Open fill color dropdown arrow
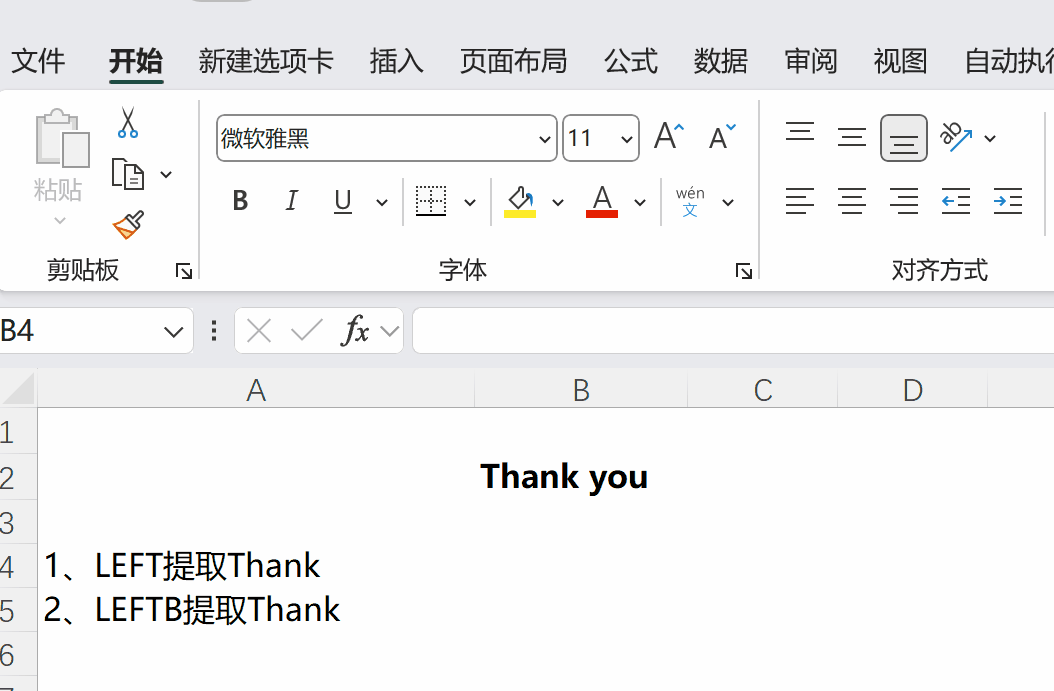Screen dimensions: 1054x691 tap(558, 202)
